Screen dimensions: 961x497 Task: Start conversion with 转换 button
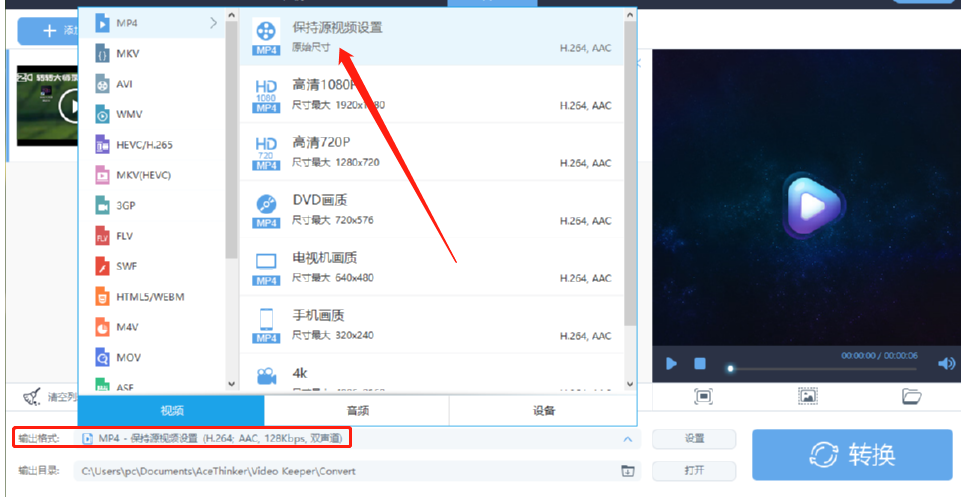pyautogui.click(x=853, y=455)
